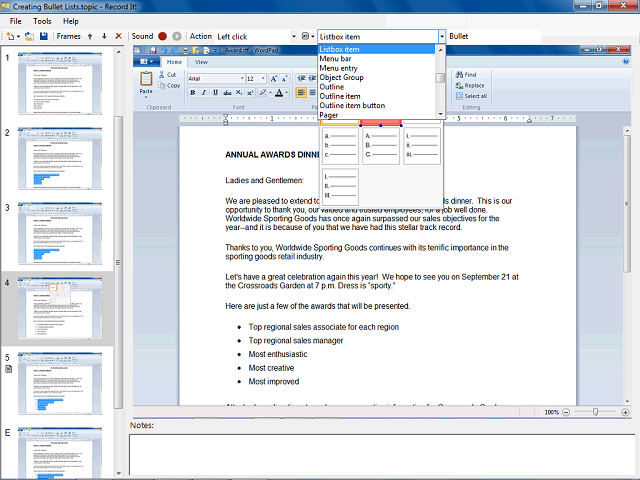The image size is (640, 480).
Task: Start sound recording with the red circle
Action: pyautogui.click(x=162, y=36)
